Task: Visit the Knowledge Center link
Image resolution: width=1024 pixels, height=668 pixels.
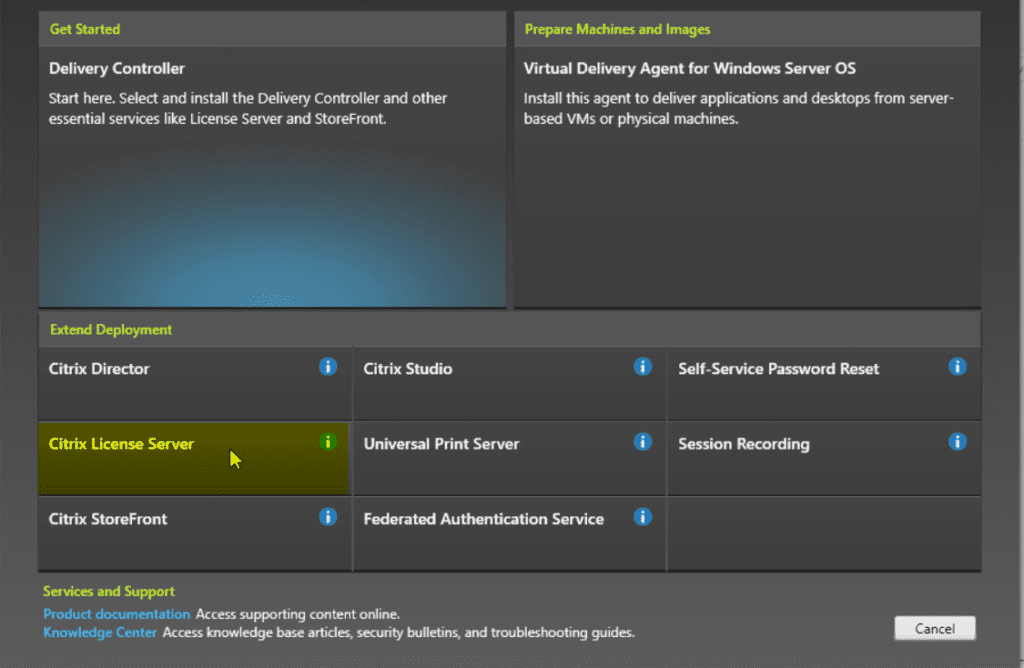Action: (99, 633)
